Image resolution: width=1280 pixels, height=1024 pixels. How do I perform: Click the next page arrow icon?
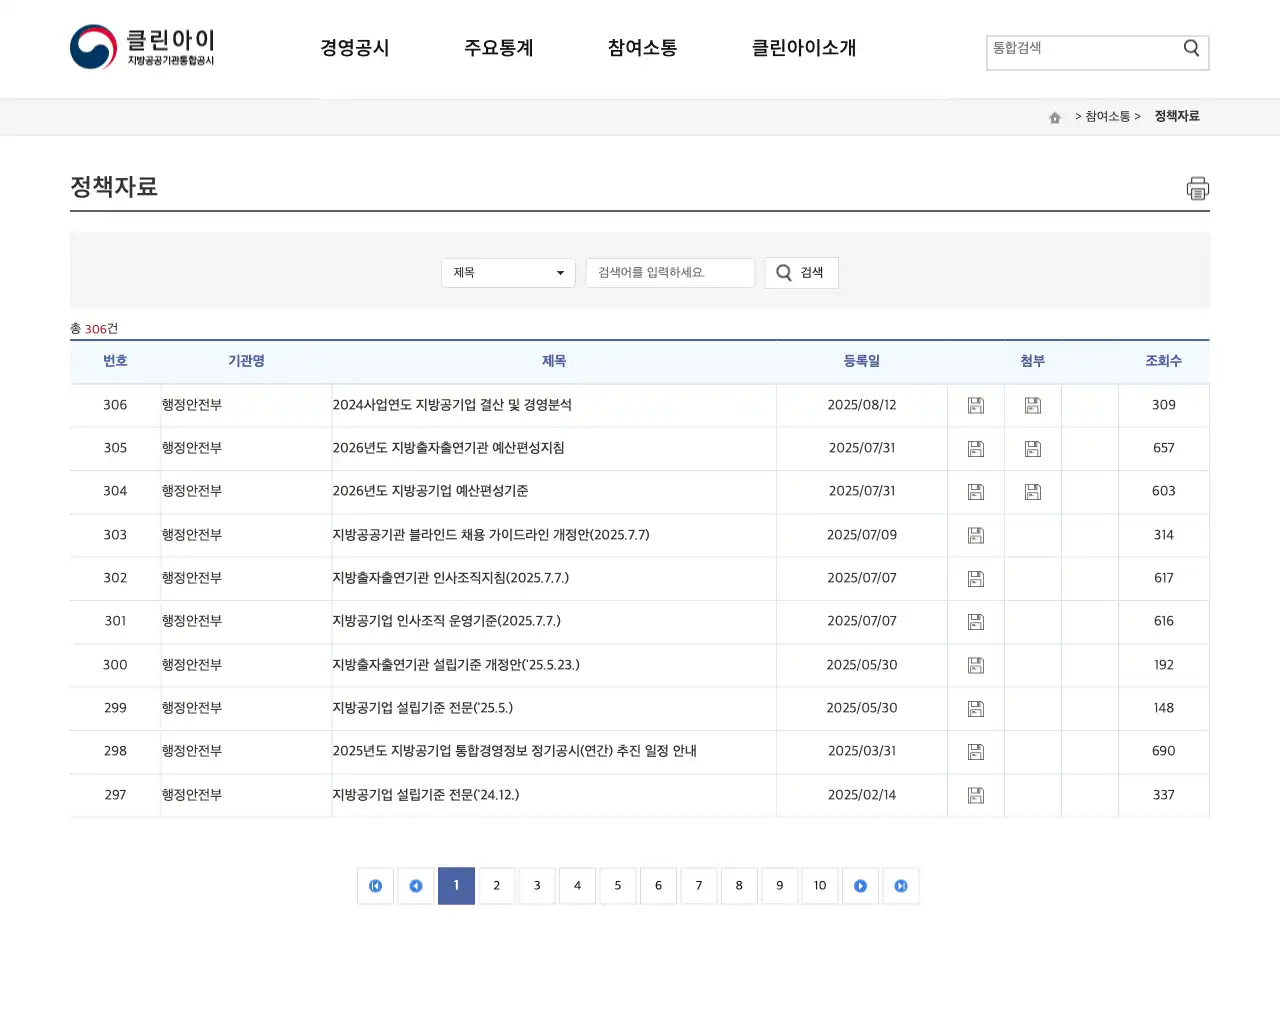click(x=860, y=885)
